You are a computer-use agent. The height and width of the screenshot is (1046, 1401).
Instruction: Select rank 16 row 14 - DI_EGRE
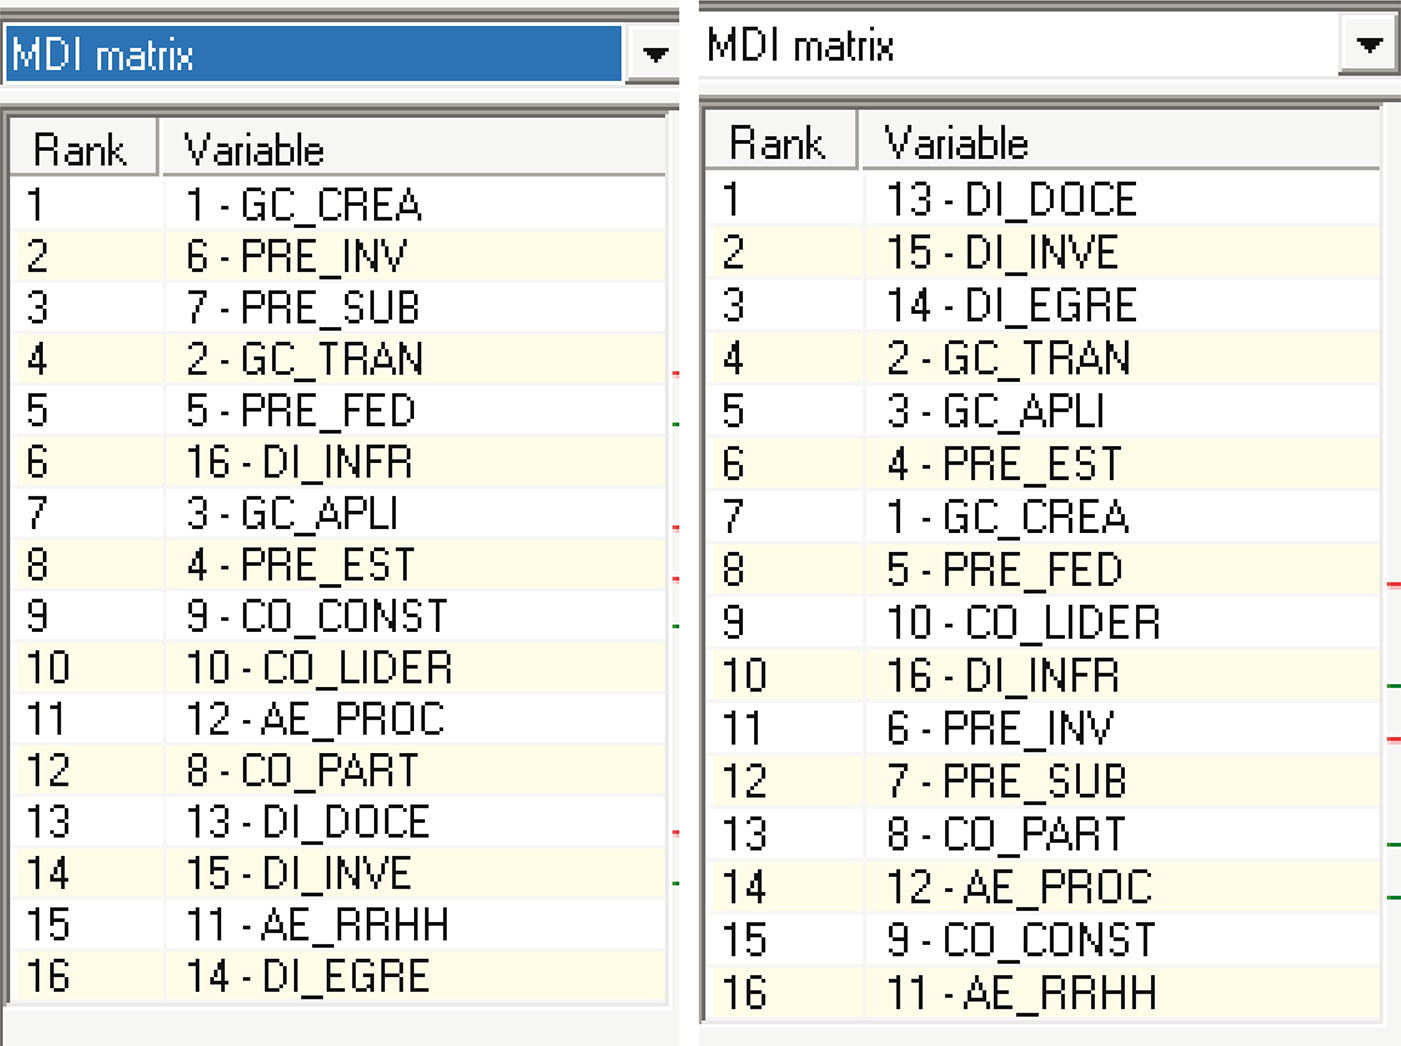pos(338,976)
